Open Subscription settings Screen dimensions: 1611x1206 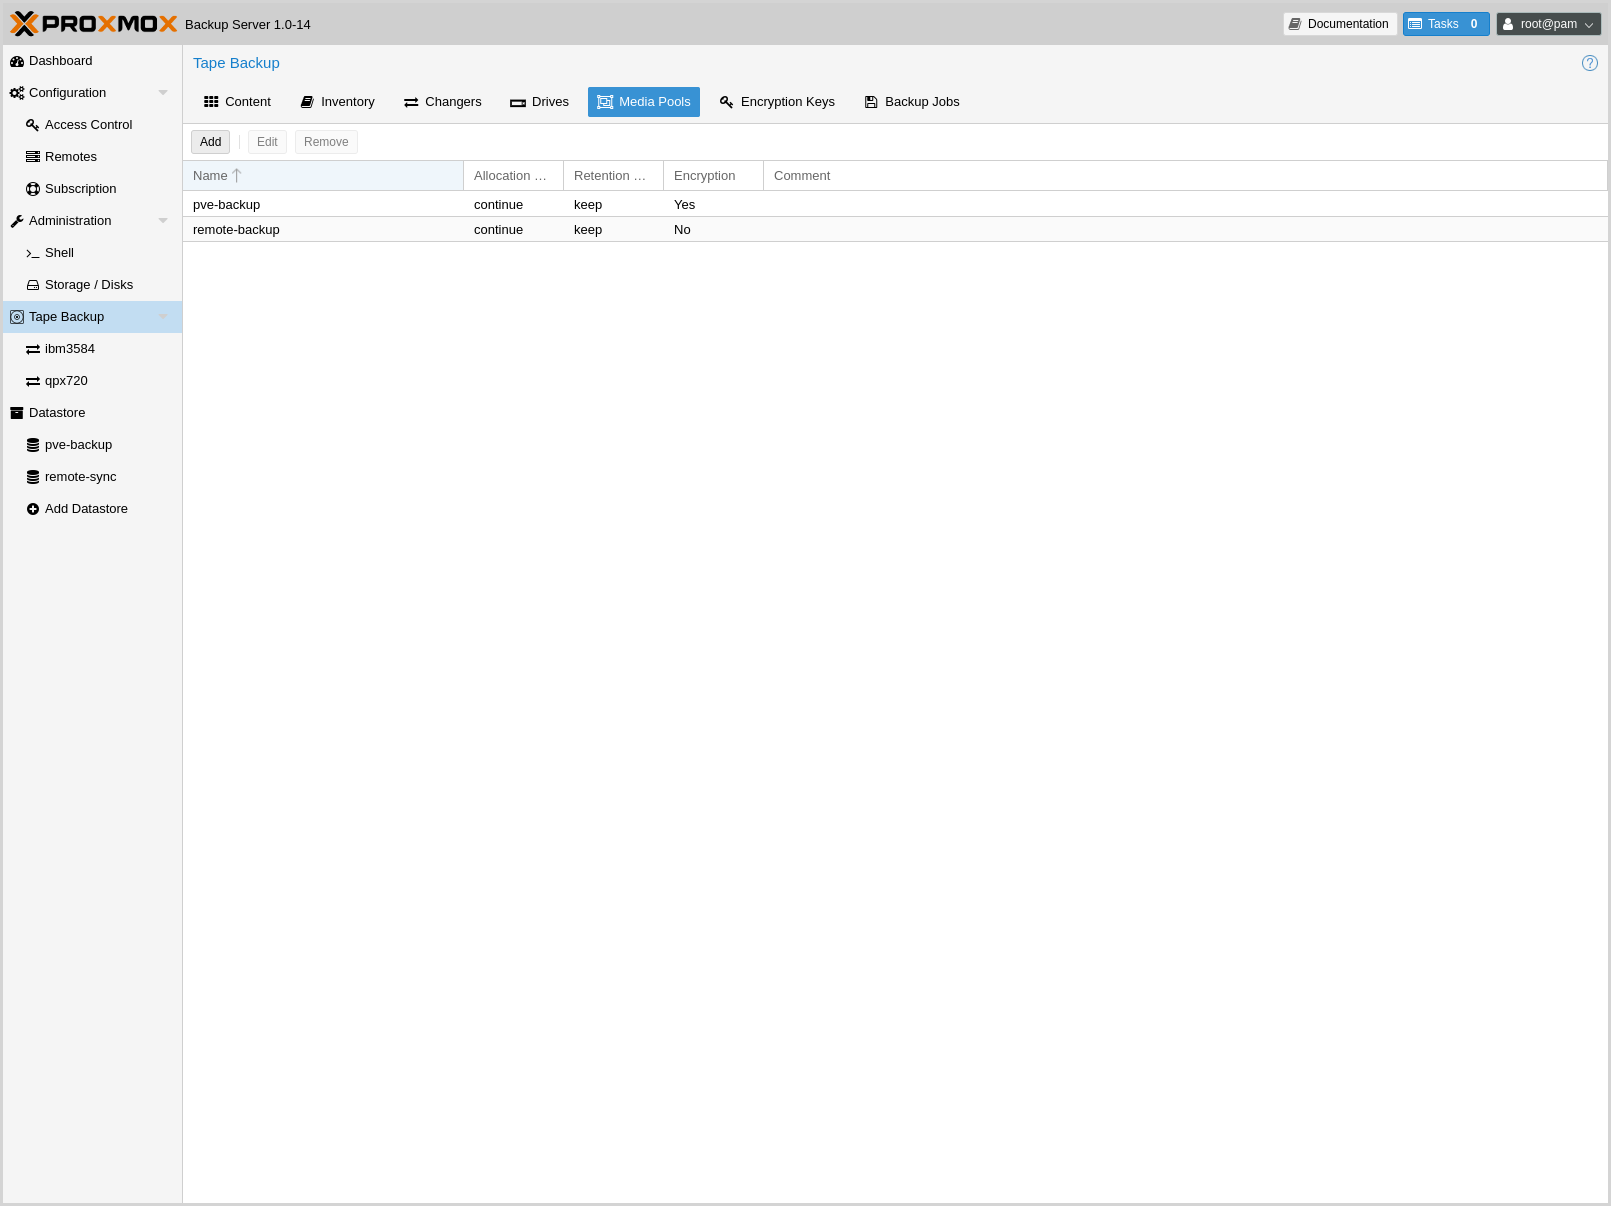[x=80, y=189]
